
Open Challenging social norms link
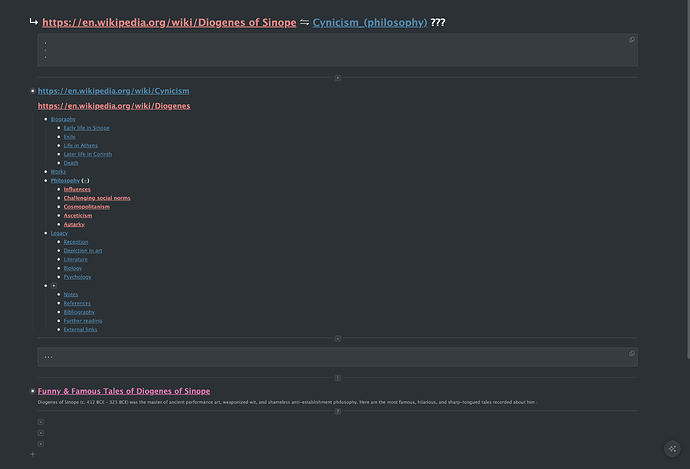pos(97,198)
